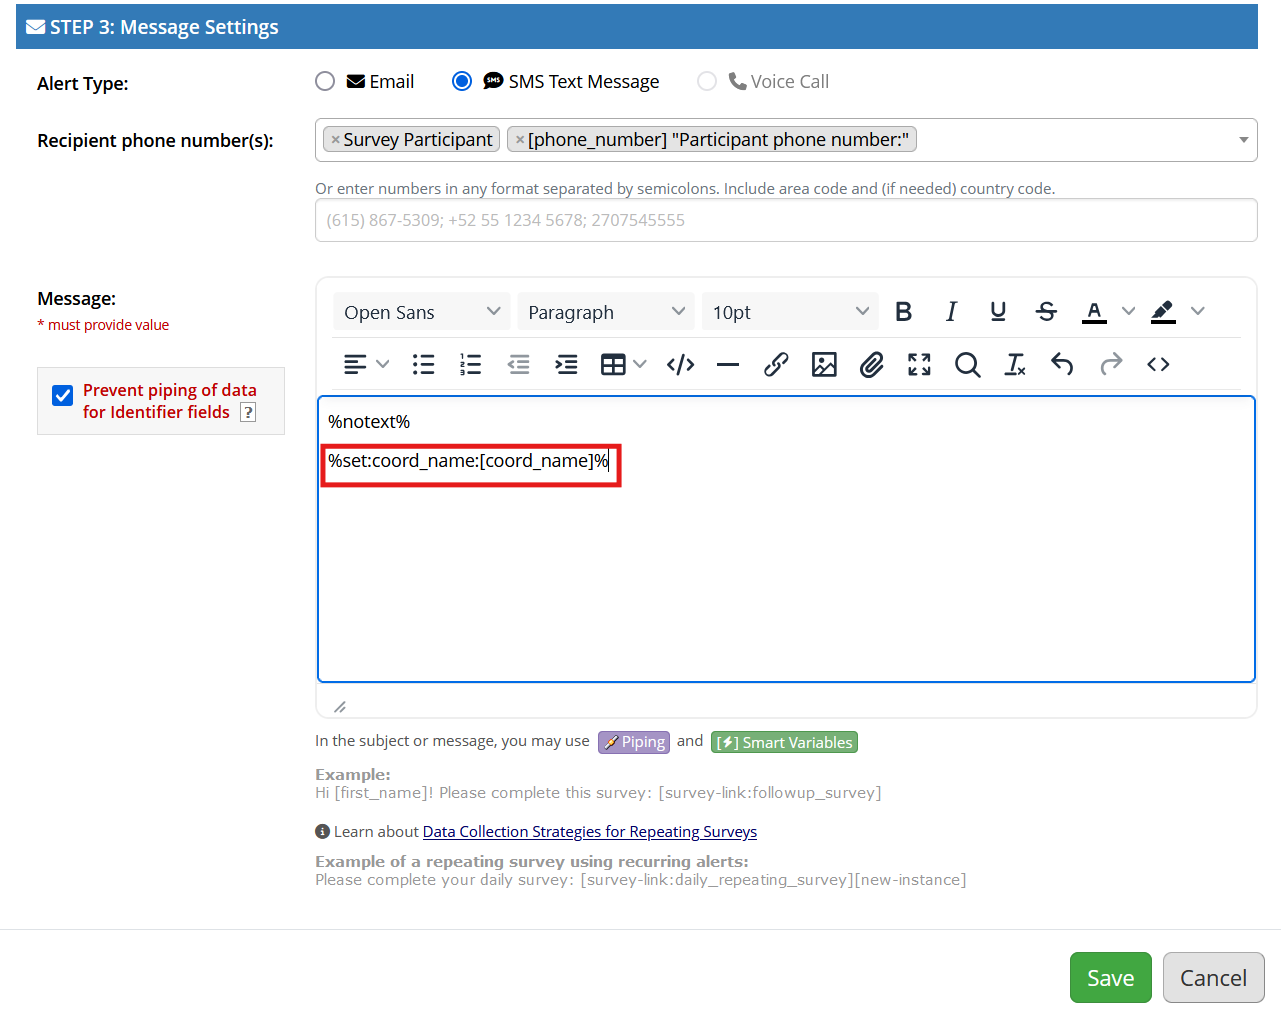Open the 10pt font size dropdown

pos(790,312)
